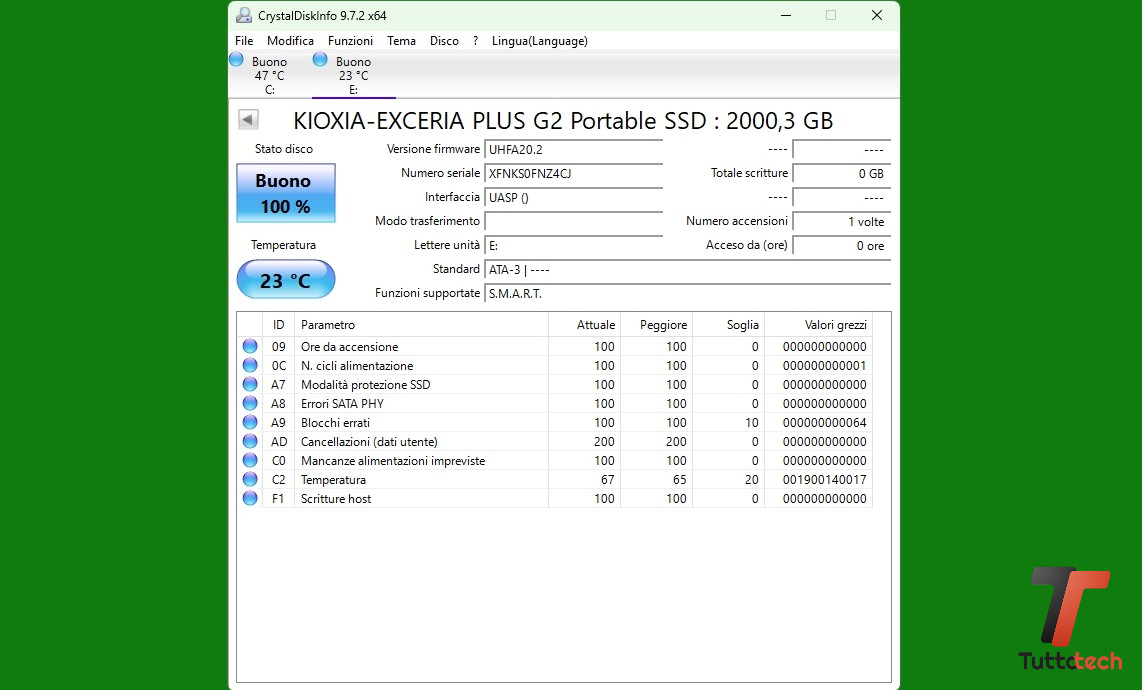Click the CrystalDiskInfo app icon in title bar
Viewport: 1142px width, 690px height.
pos(244,15)
